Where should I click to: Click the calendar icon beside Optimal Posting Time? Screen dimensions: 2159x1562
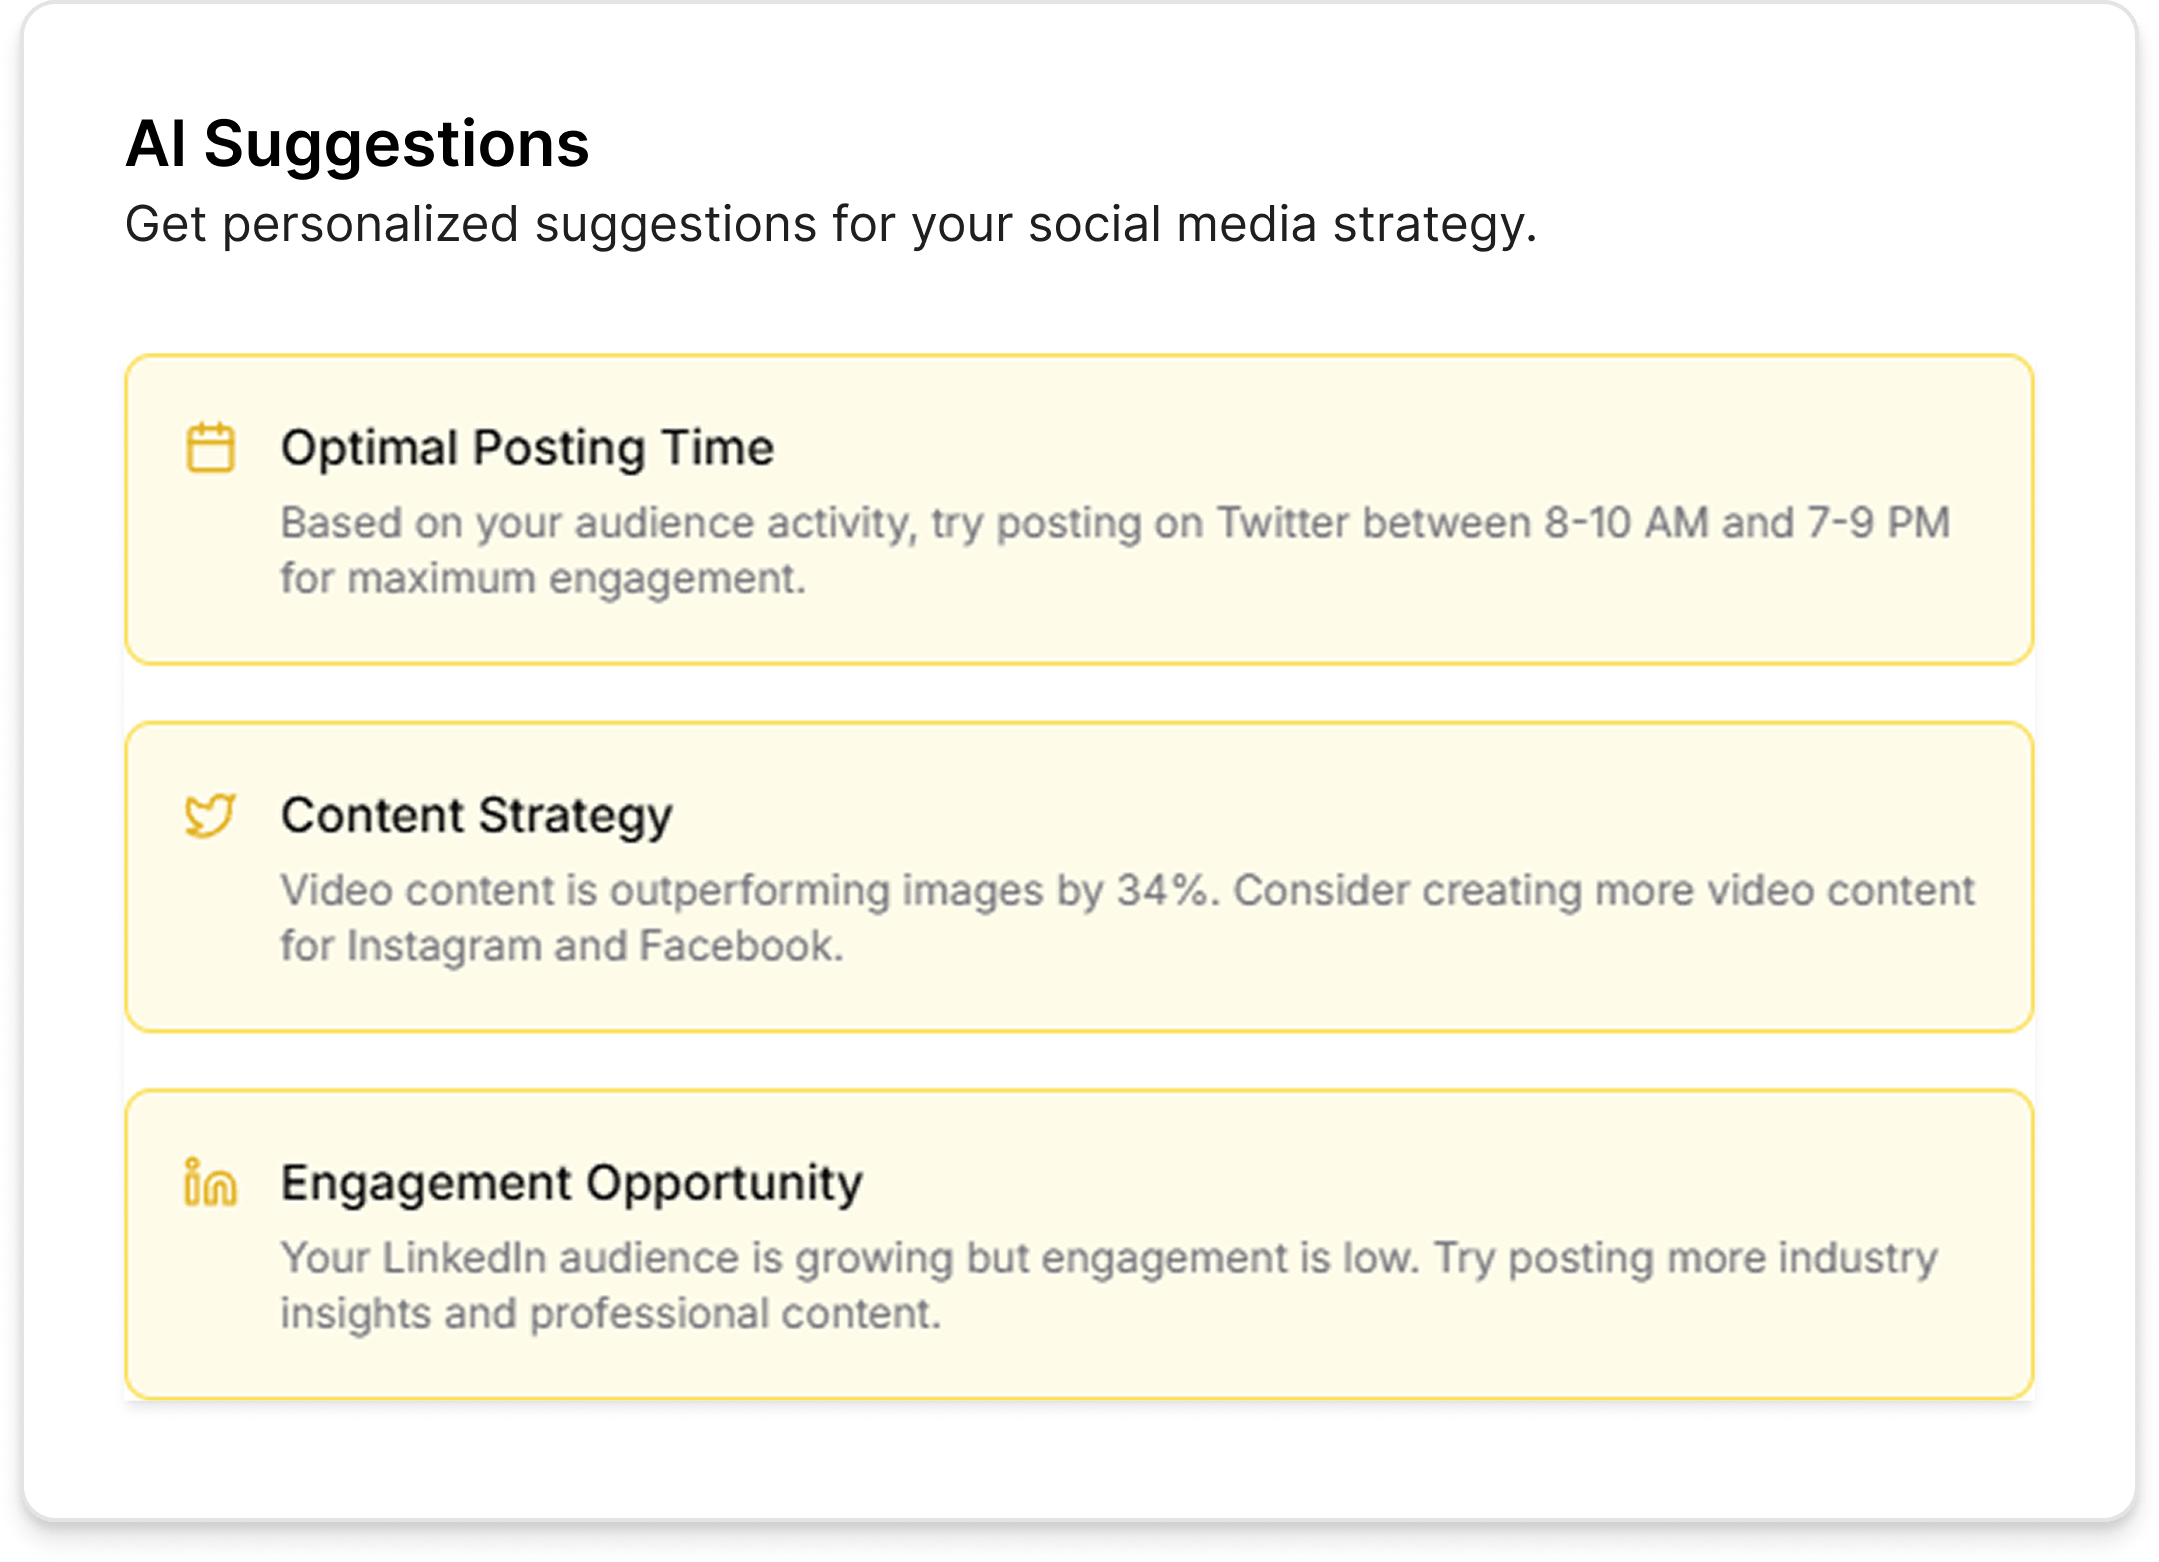coord(211,447)
